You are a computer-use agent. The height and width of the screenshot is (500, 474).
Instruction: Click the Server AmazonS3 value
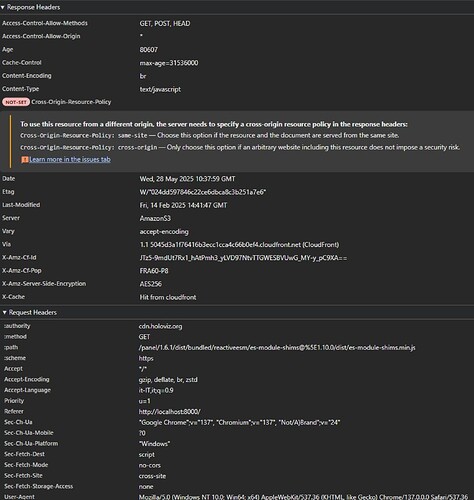coord(155,218)
